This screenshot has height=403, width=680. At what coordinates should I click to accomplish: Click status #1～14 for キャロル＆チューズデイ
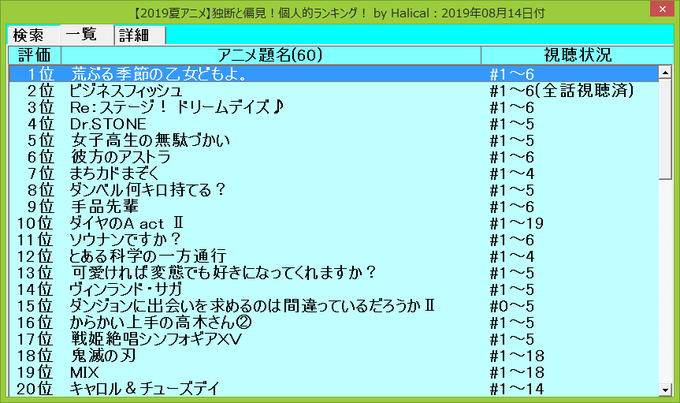click(x=517, y=389)
